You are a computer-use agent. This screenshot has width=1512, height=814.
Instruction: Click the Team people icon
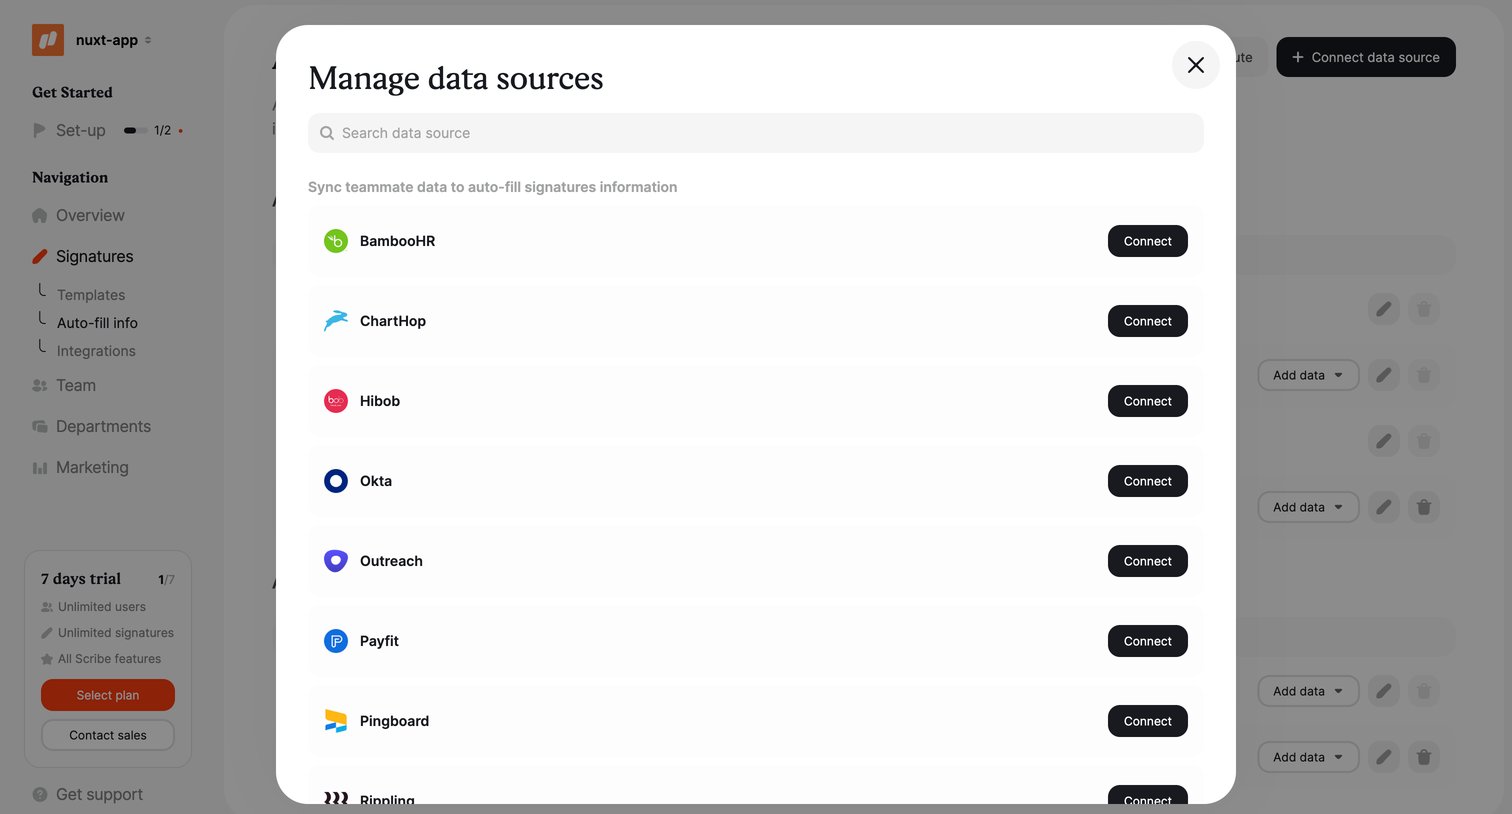click(40, 385)
